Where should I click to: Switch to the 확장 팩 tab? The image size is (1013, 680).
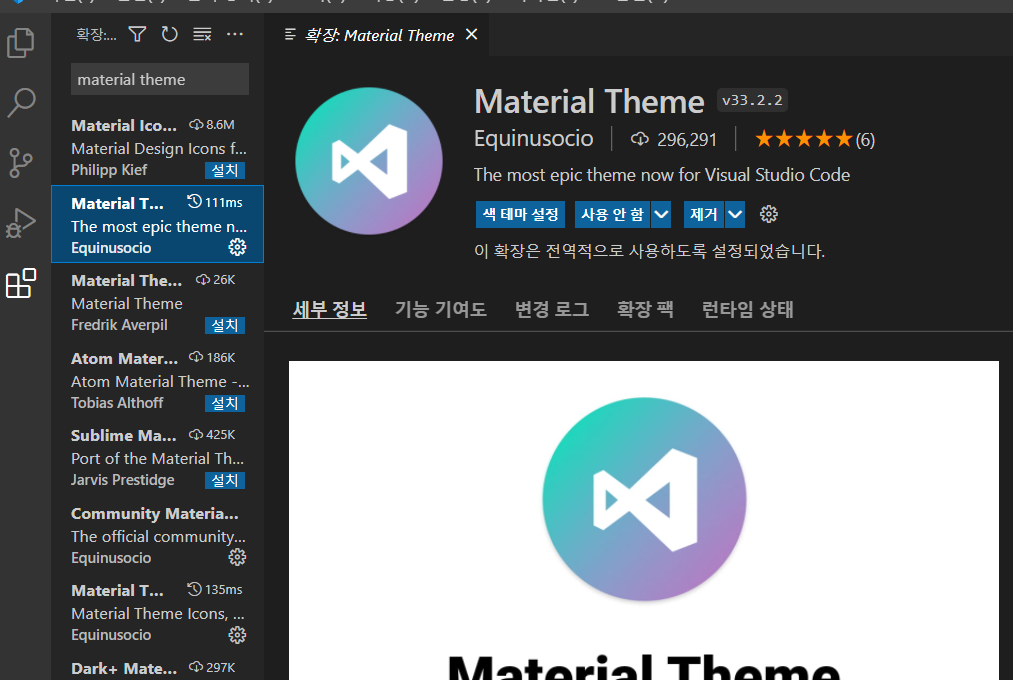645,309
